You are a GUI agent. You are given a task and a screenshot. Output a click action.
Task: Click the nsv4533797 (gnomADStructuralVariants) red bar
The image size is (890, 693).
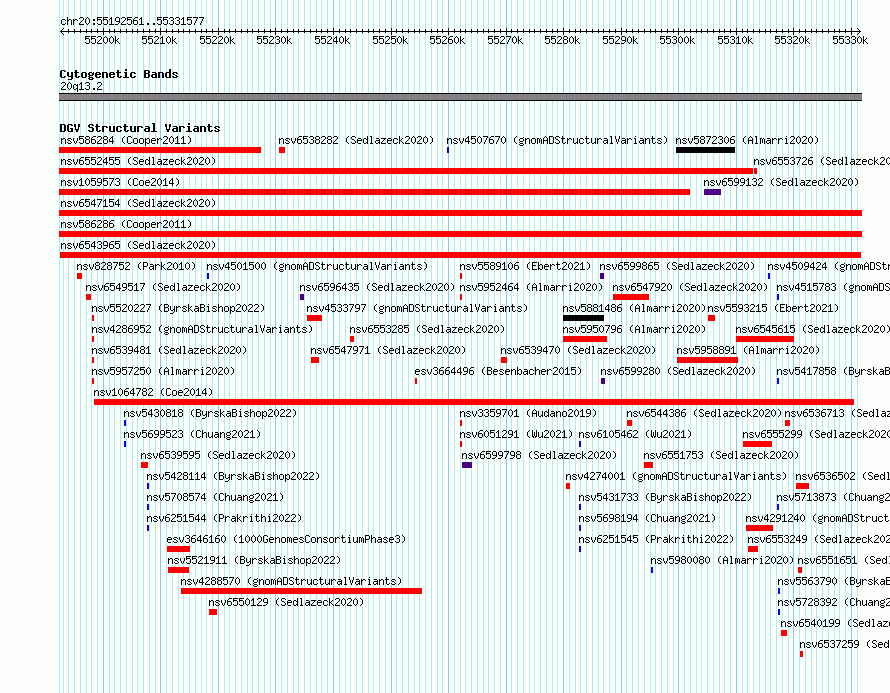point(314,318)
